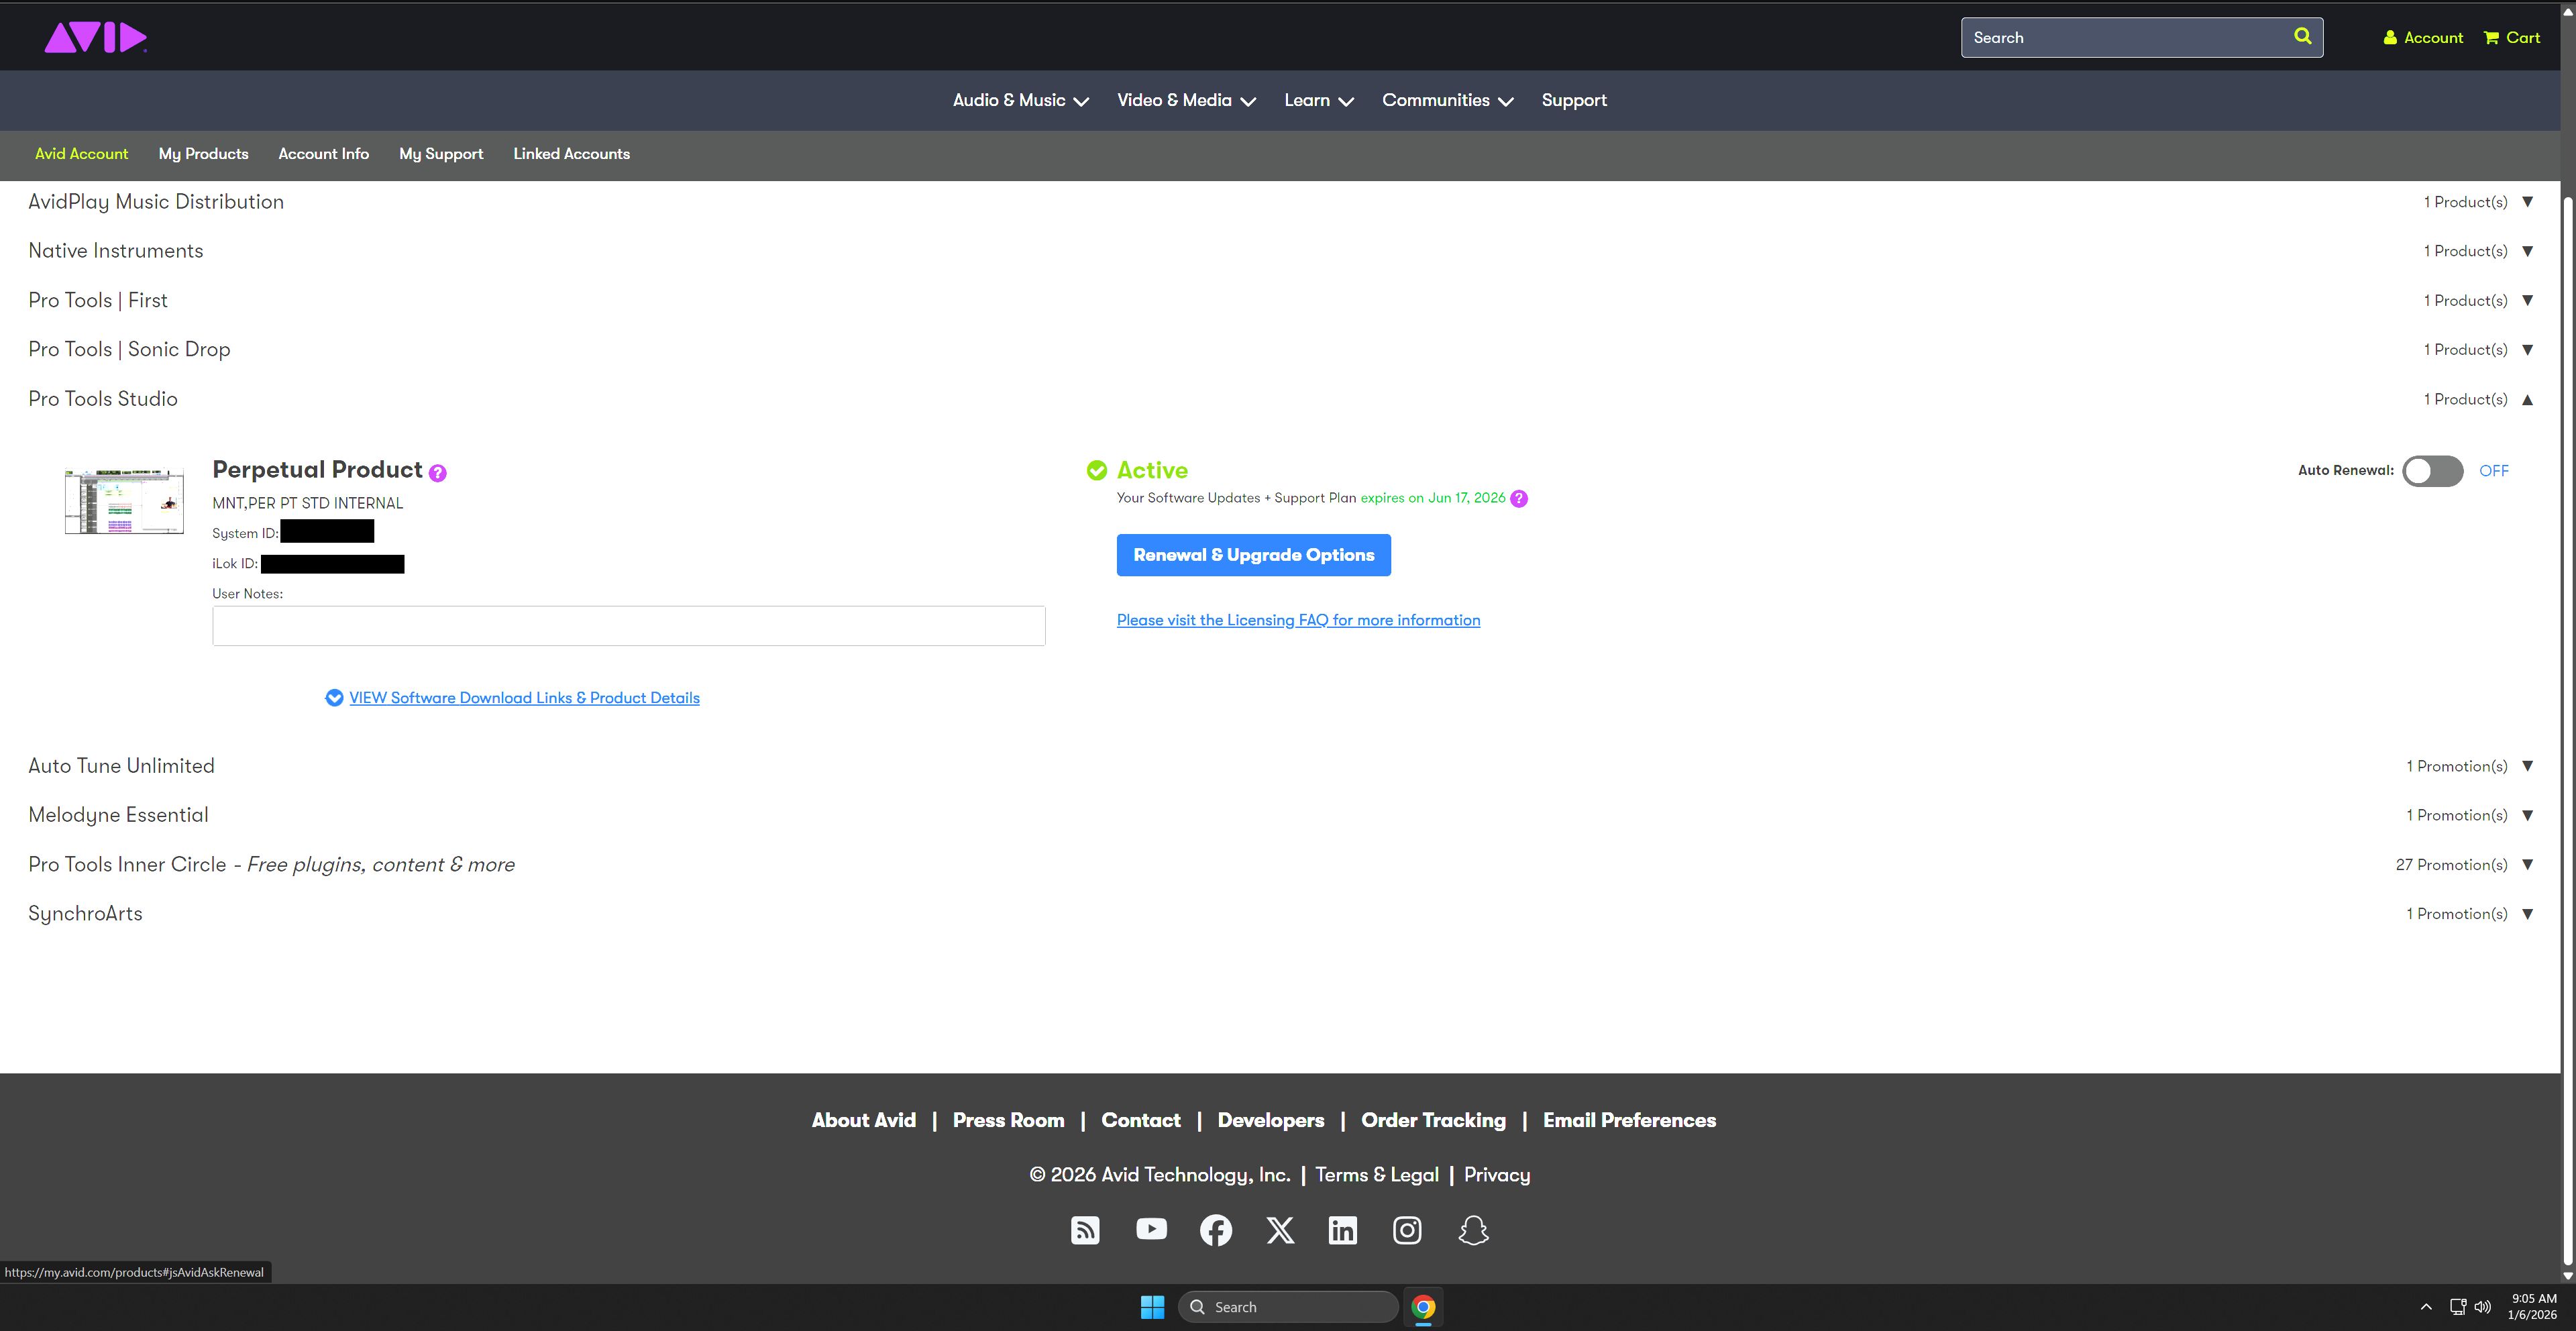This screenshot has width=2576, height=1331.
Task: Click the search magnifier icon
Action: coord(2302,37)
